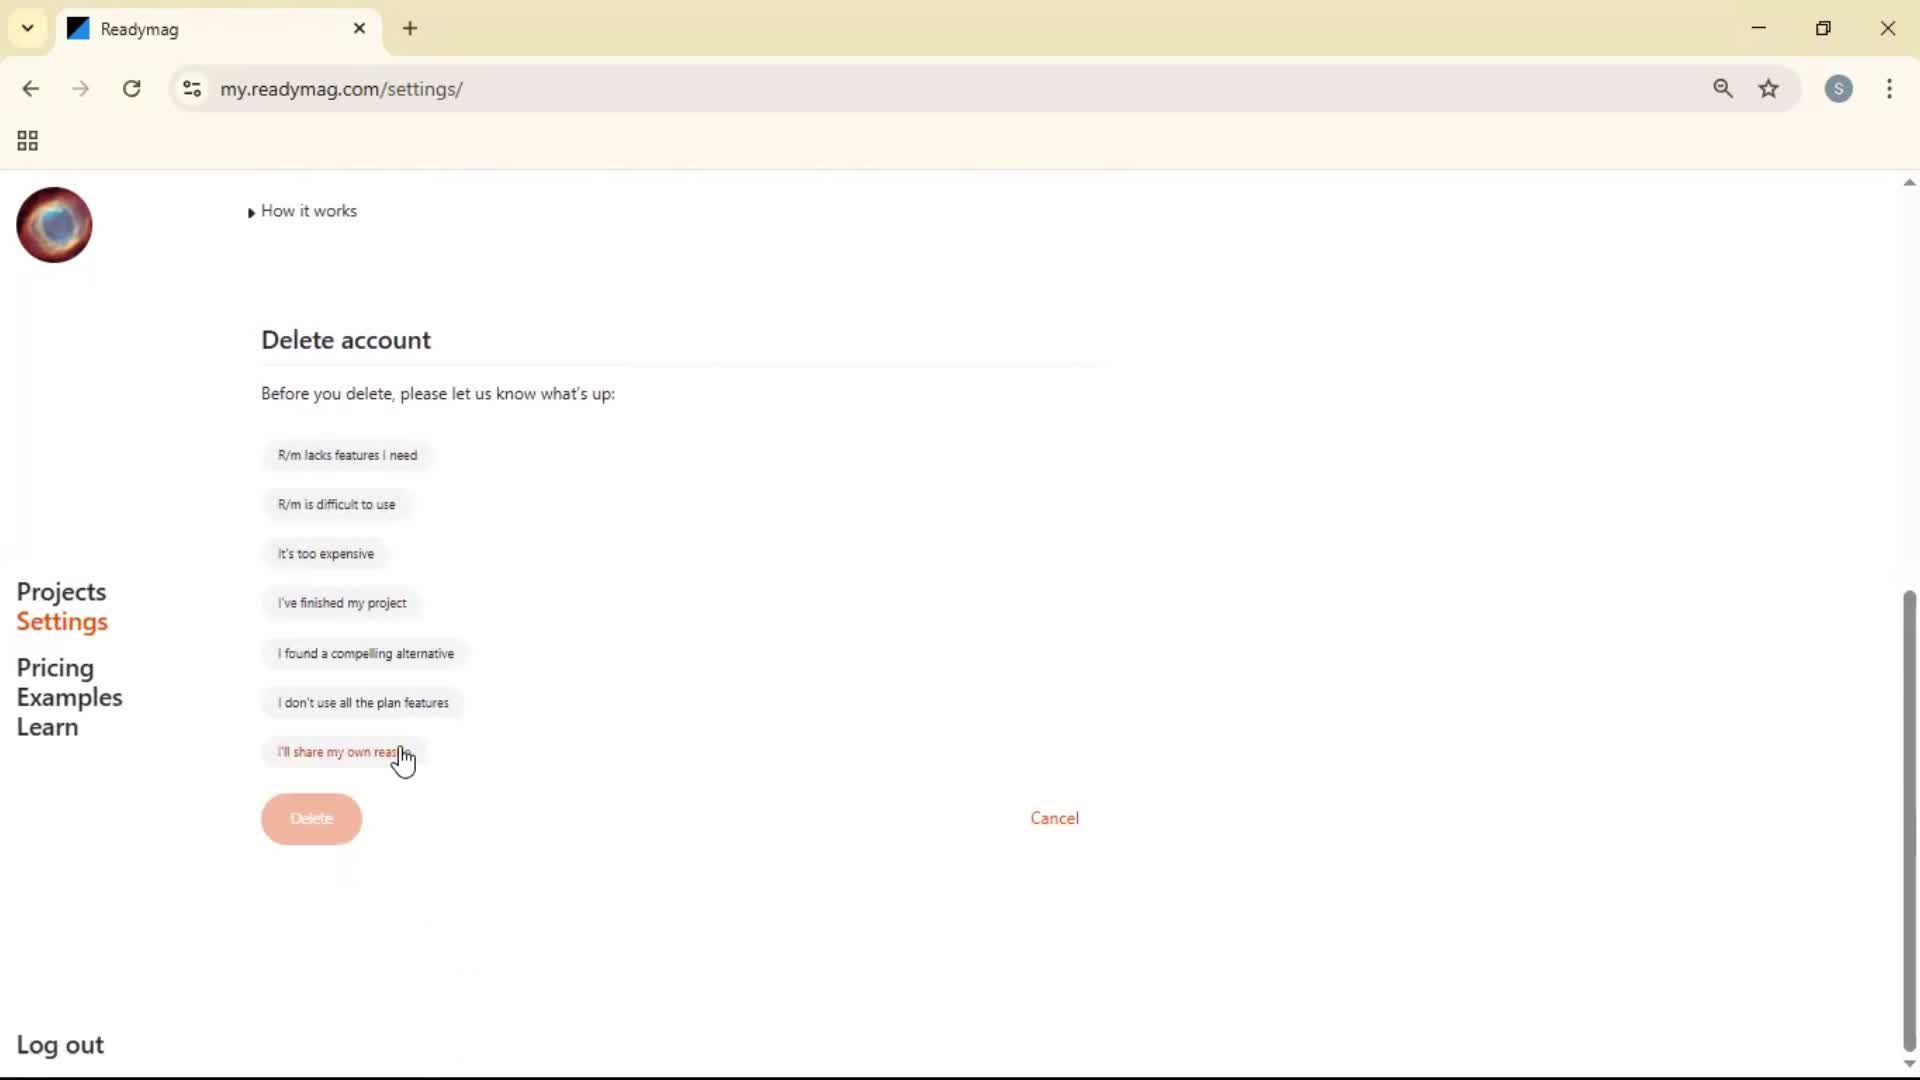Click the Readymag profile avatar image
This screenshot has width=1920, height=1080.
coord(53,225)
